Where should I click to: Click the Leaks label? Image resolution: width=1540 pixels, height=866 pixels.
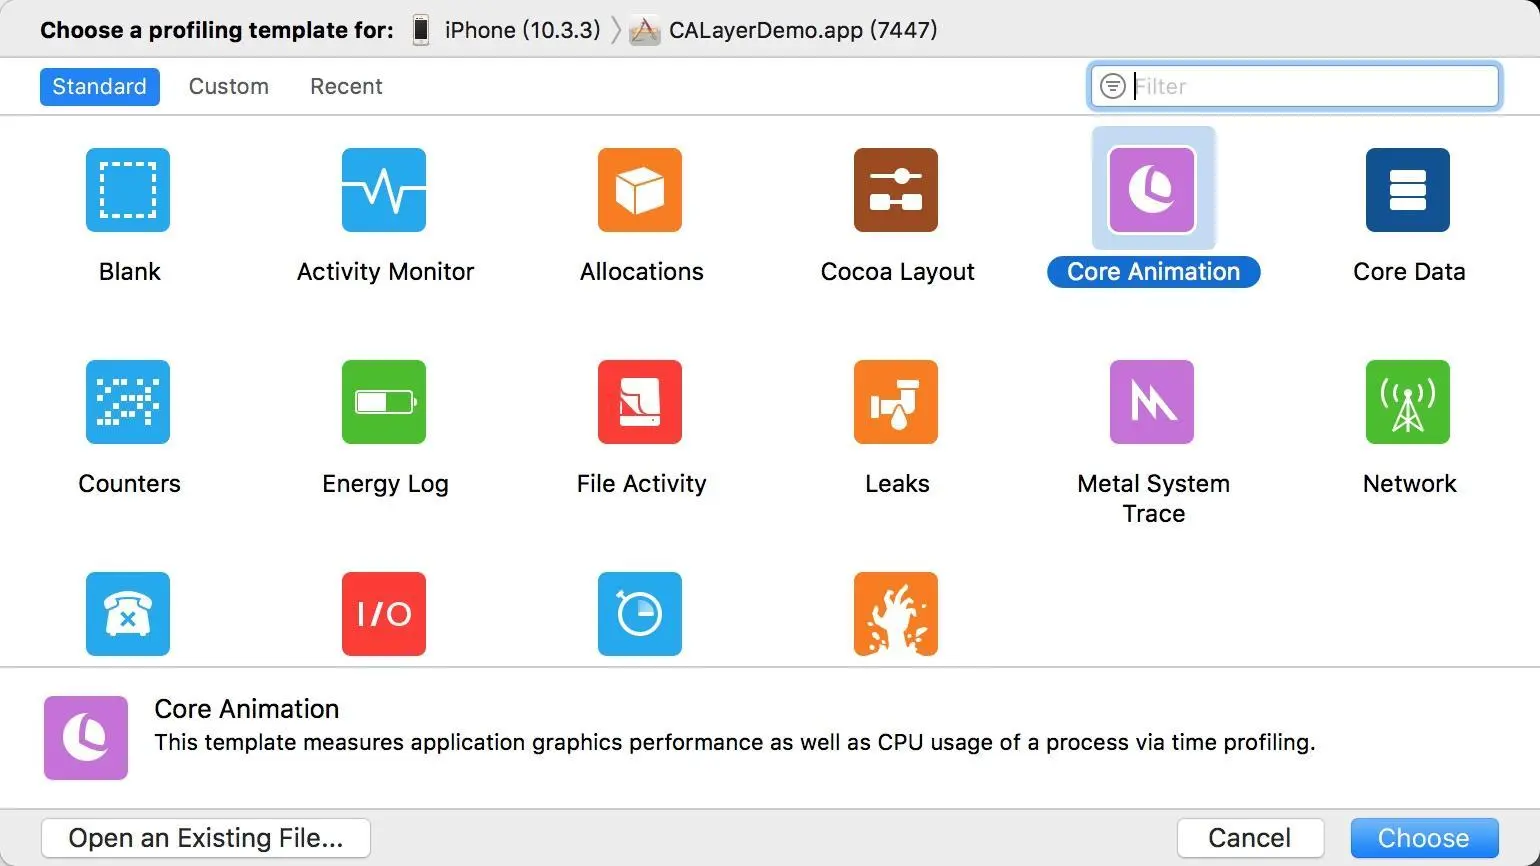(898, 484)
